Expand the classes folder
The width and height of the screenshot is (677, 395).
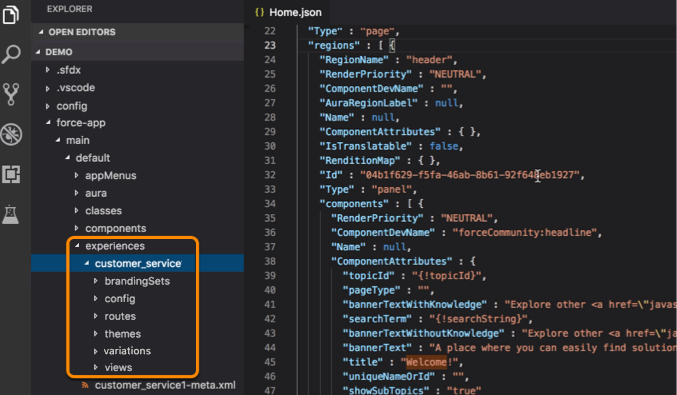[76, 211]
